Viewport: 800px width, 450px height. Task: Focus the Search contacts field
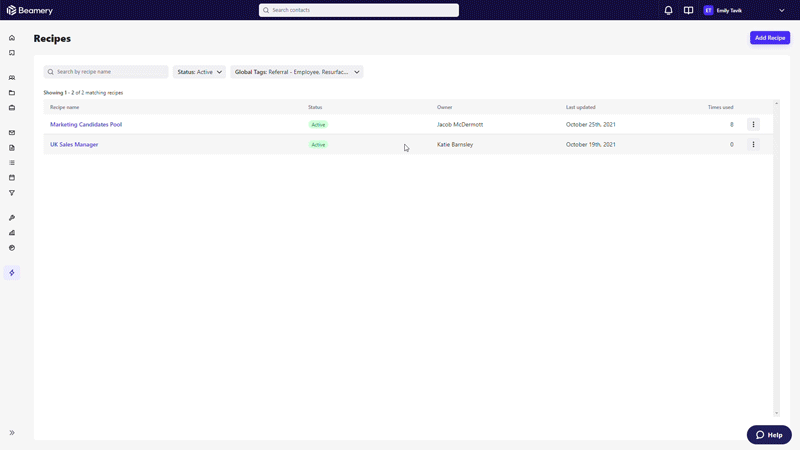click(x=359, y=10)
